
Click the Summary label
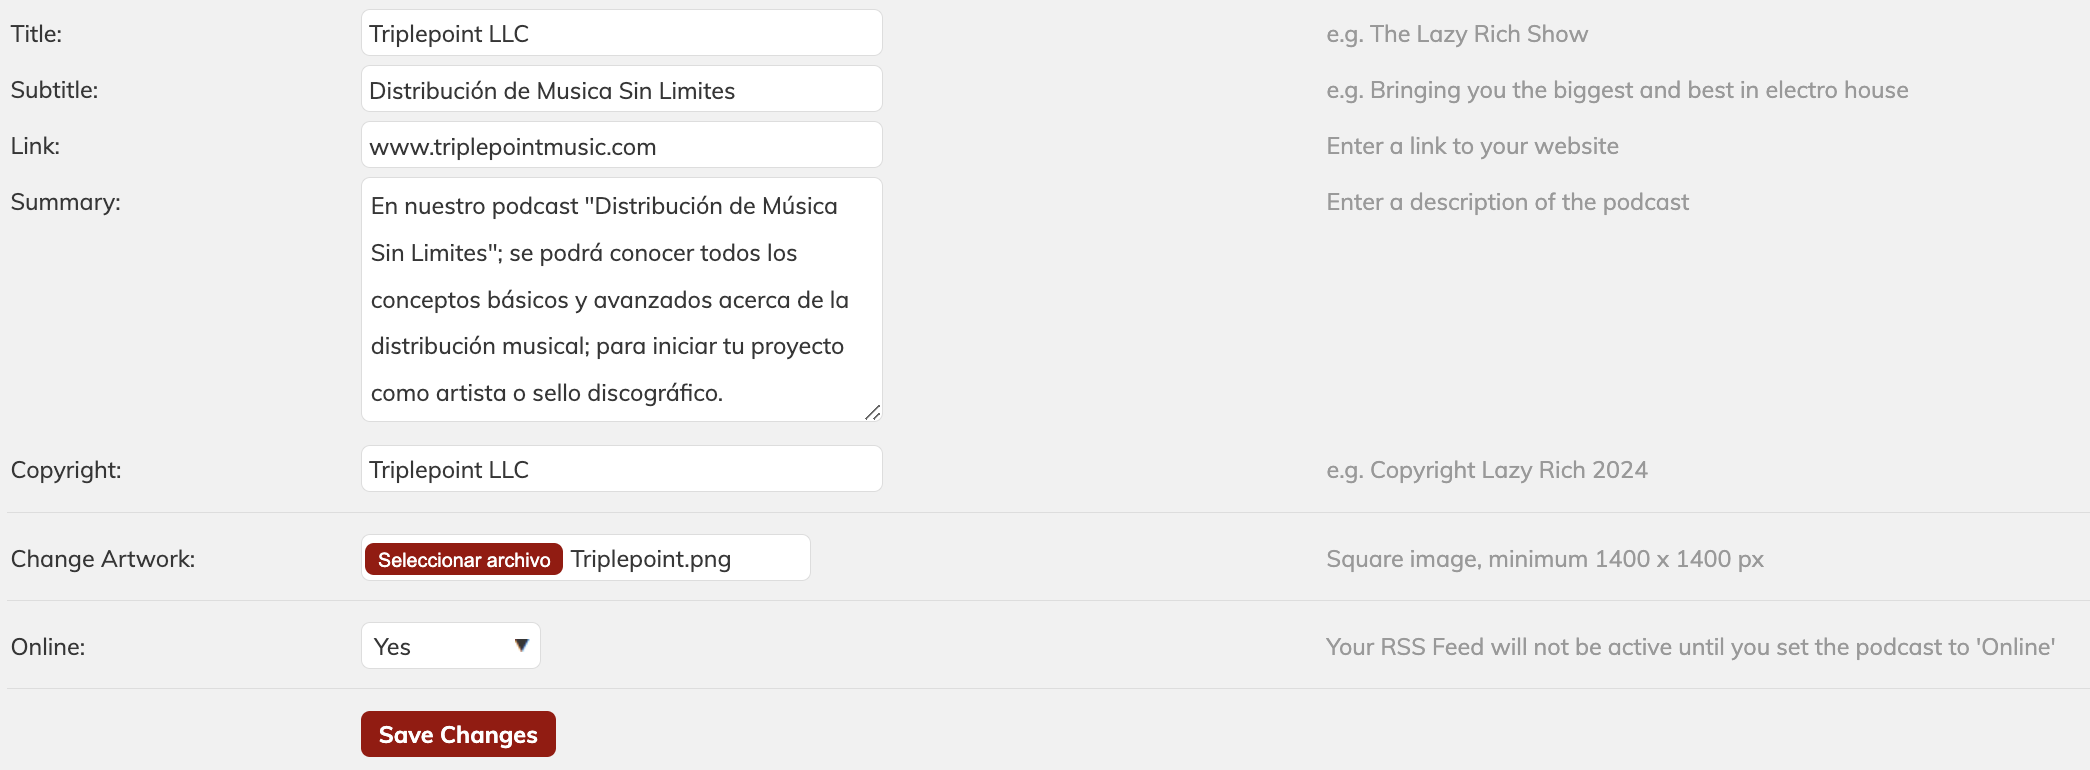tap(65, 202)
